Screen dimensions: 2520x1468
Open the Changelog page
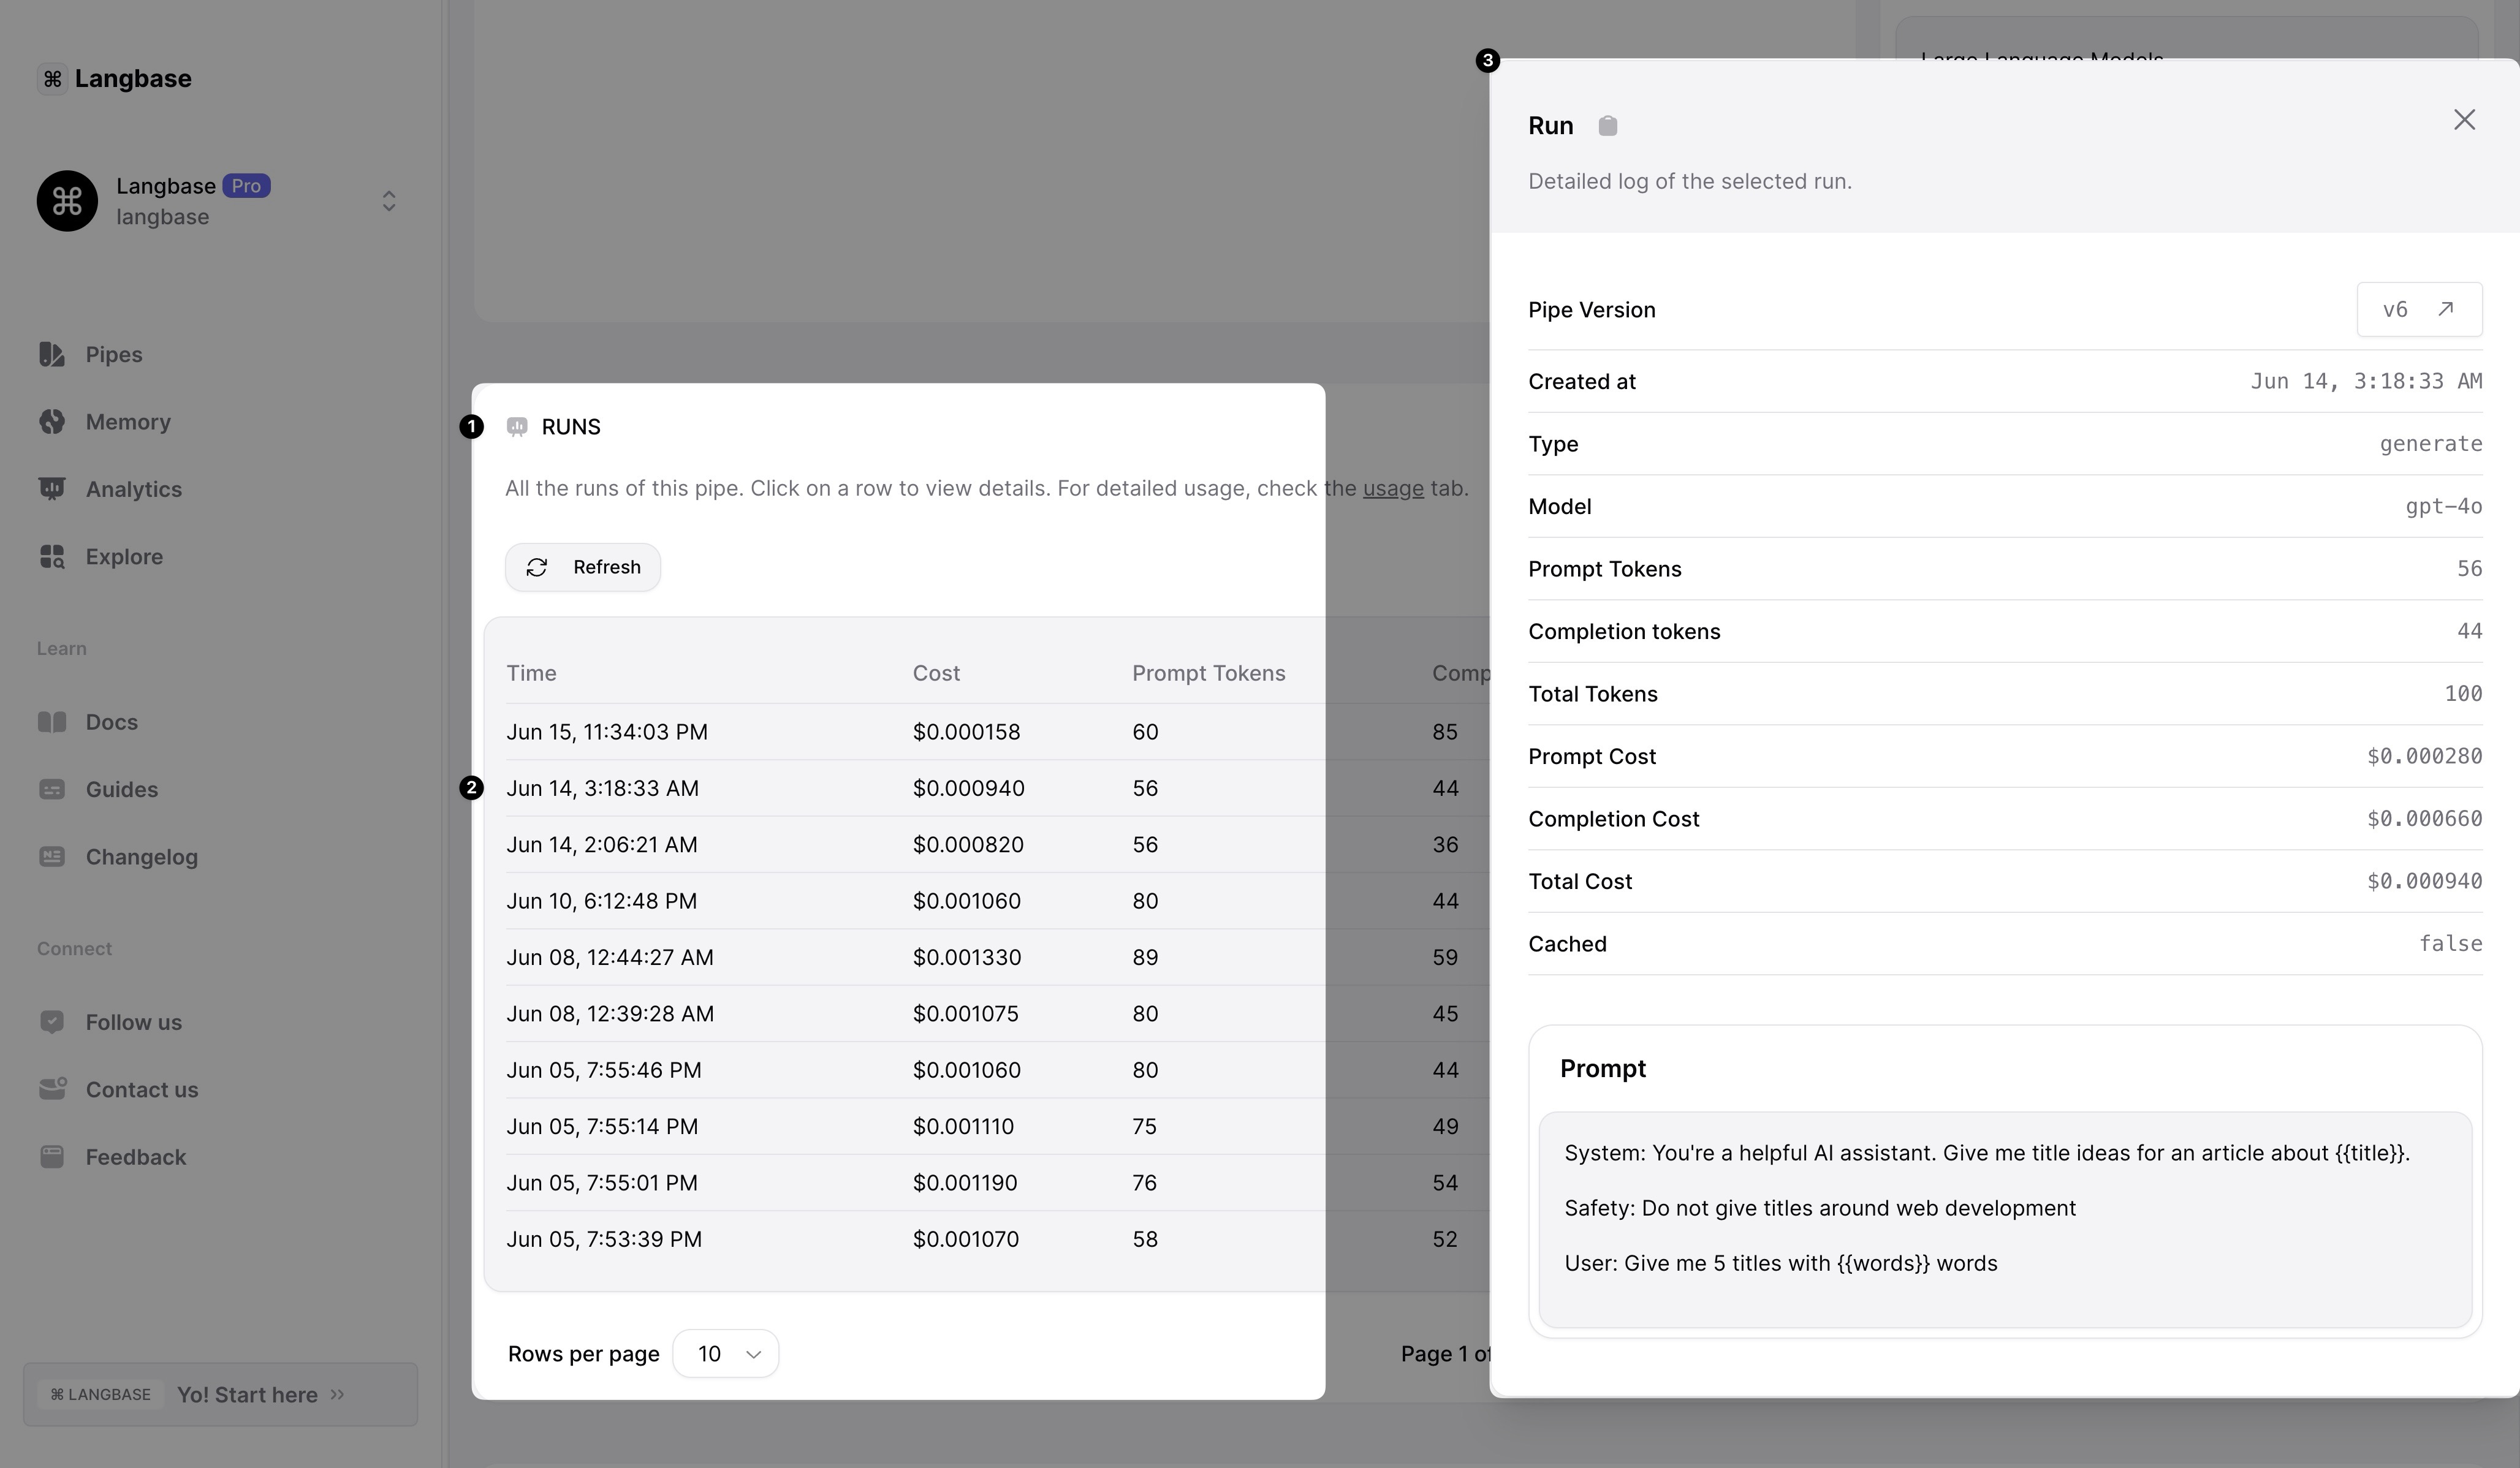click(141, 857)
